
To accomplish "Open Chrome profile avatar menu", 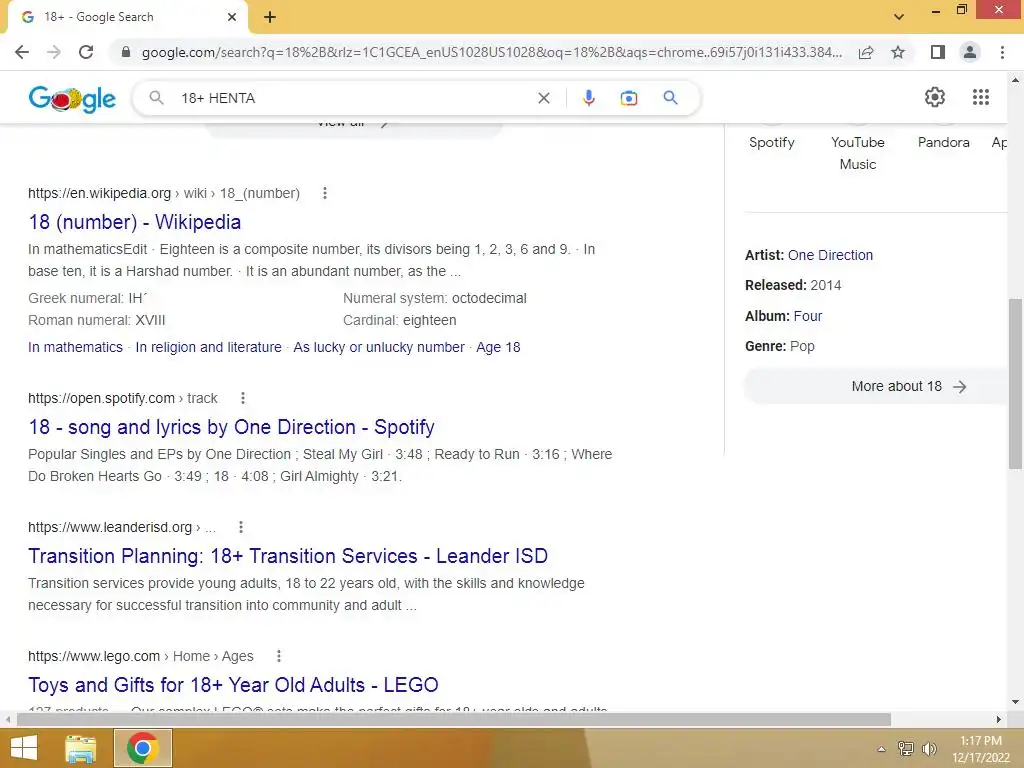I will [x=970, y=52].
